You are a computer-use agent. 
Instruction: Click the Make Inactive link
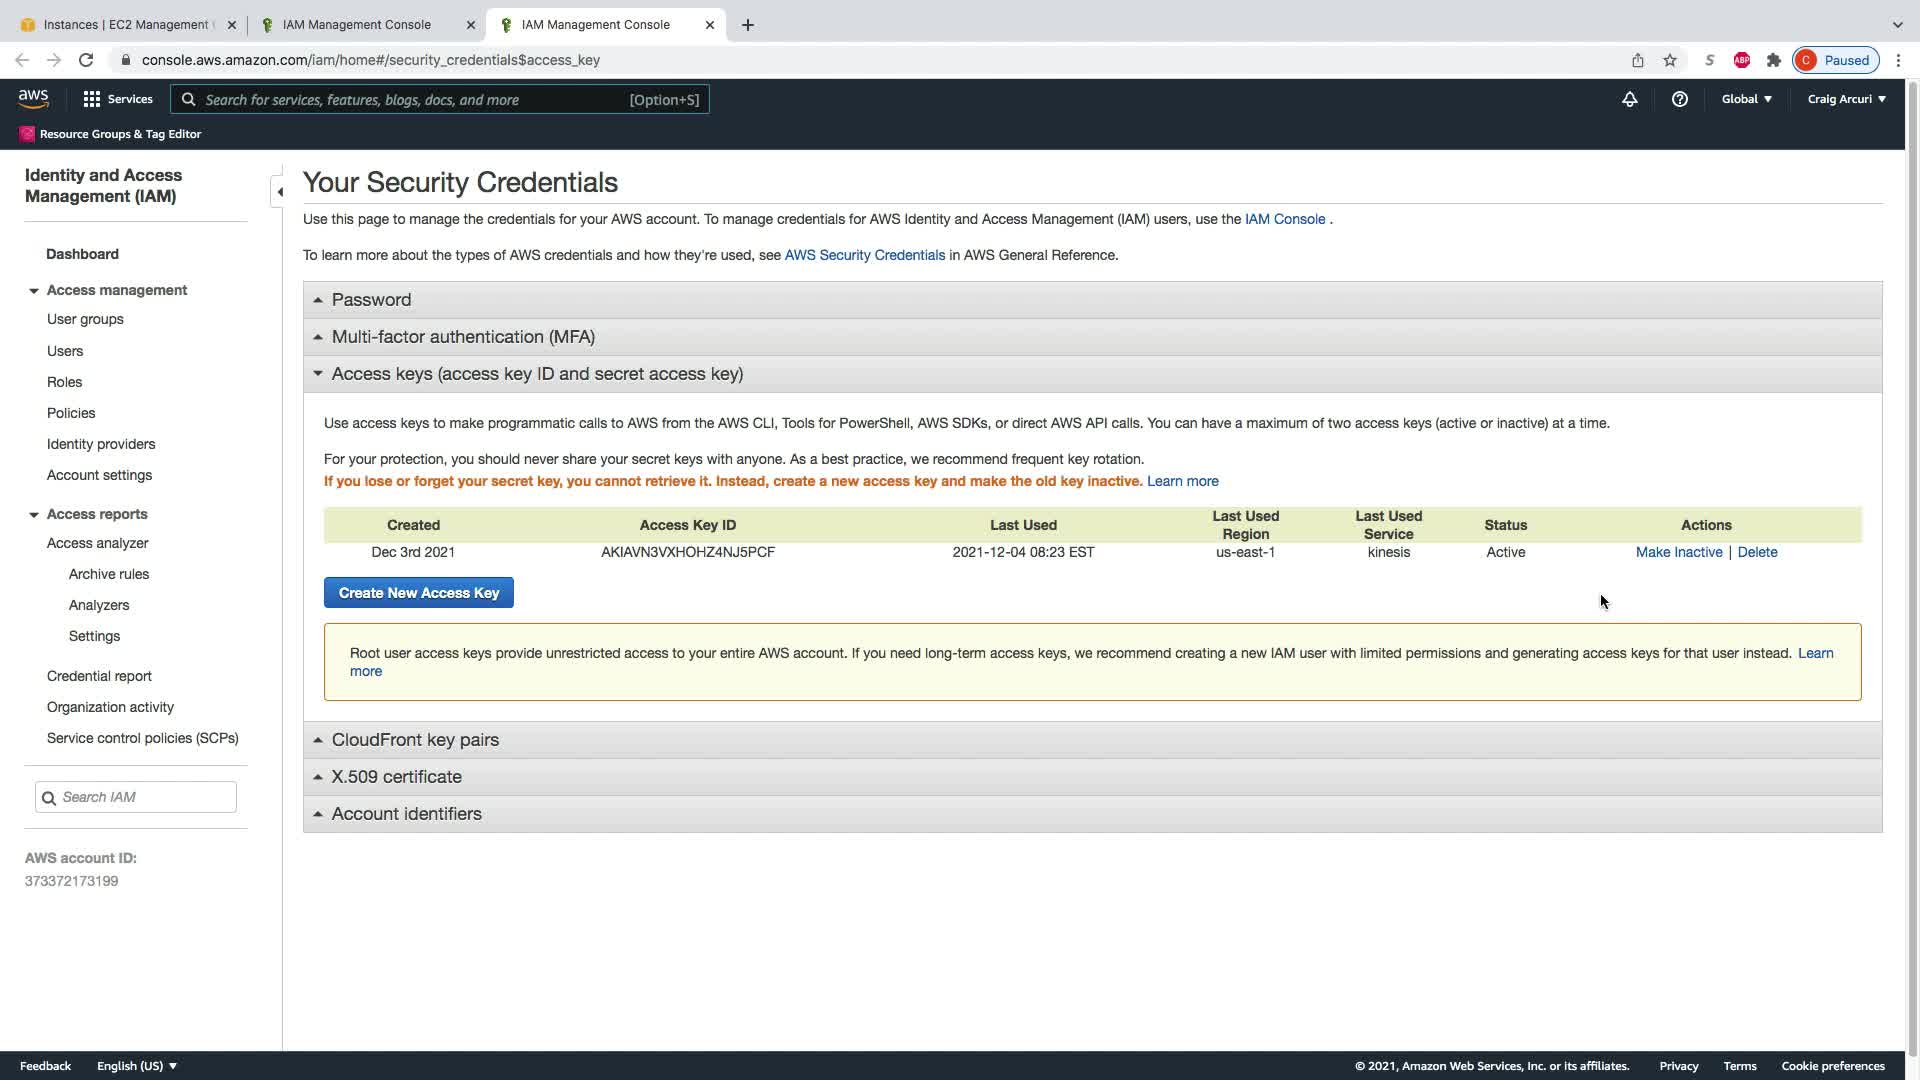[x=1678, y=552]
